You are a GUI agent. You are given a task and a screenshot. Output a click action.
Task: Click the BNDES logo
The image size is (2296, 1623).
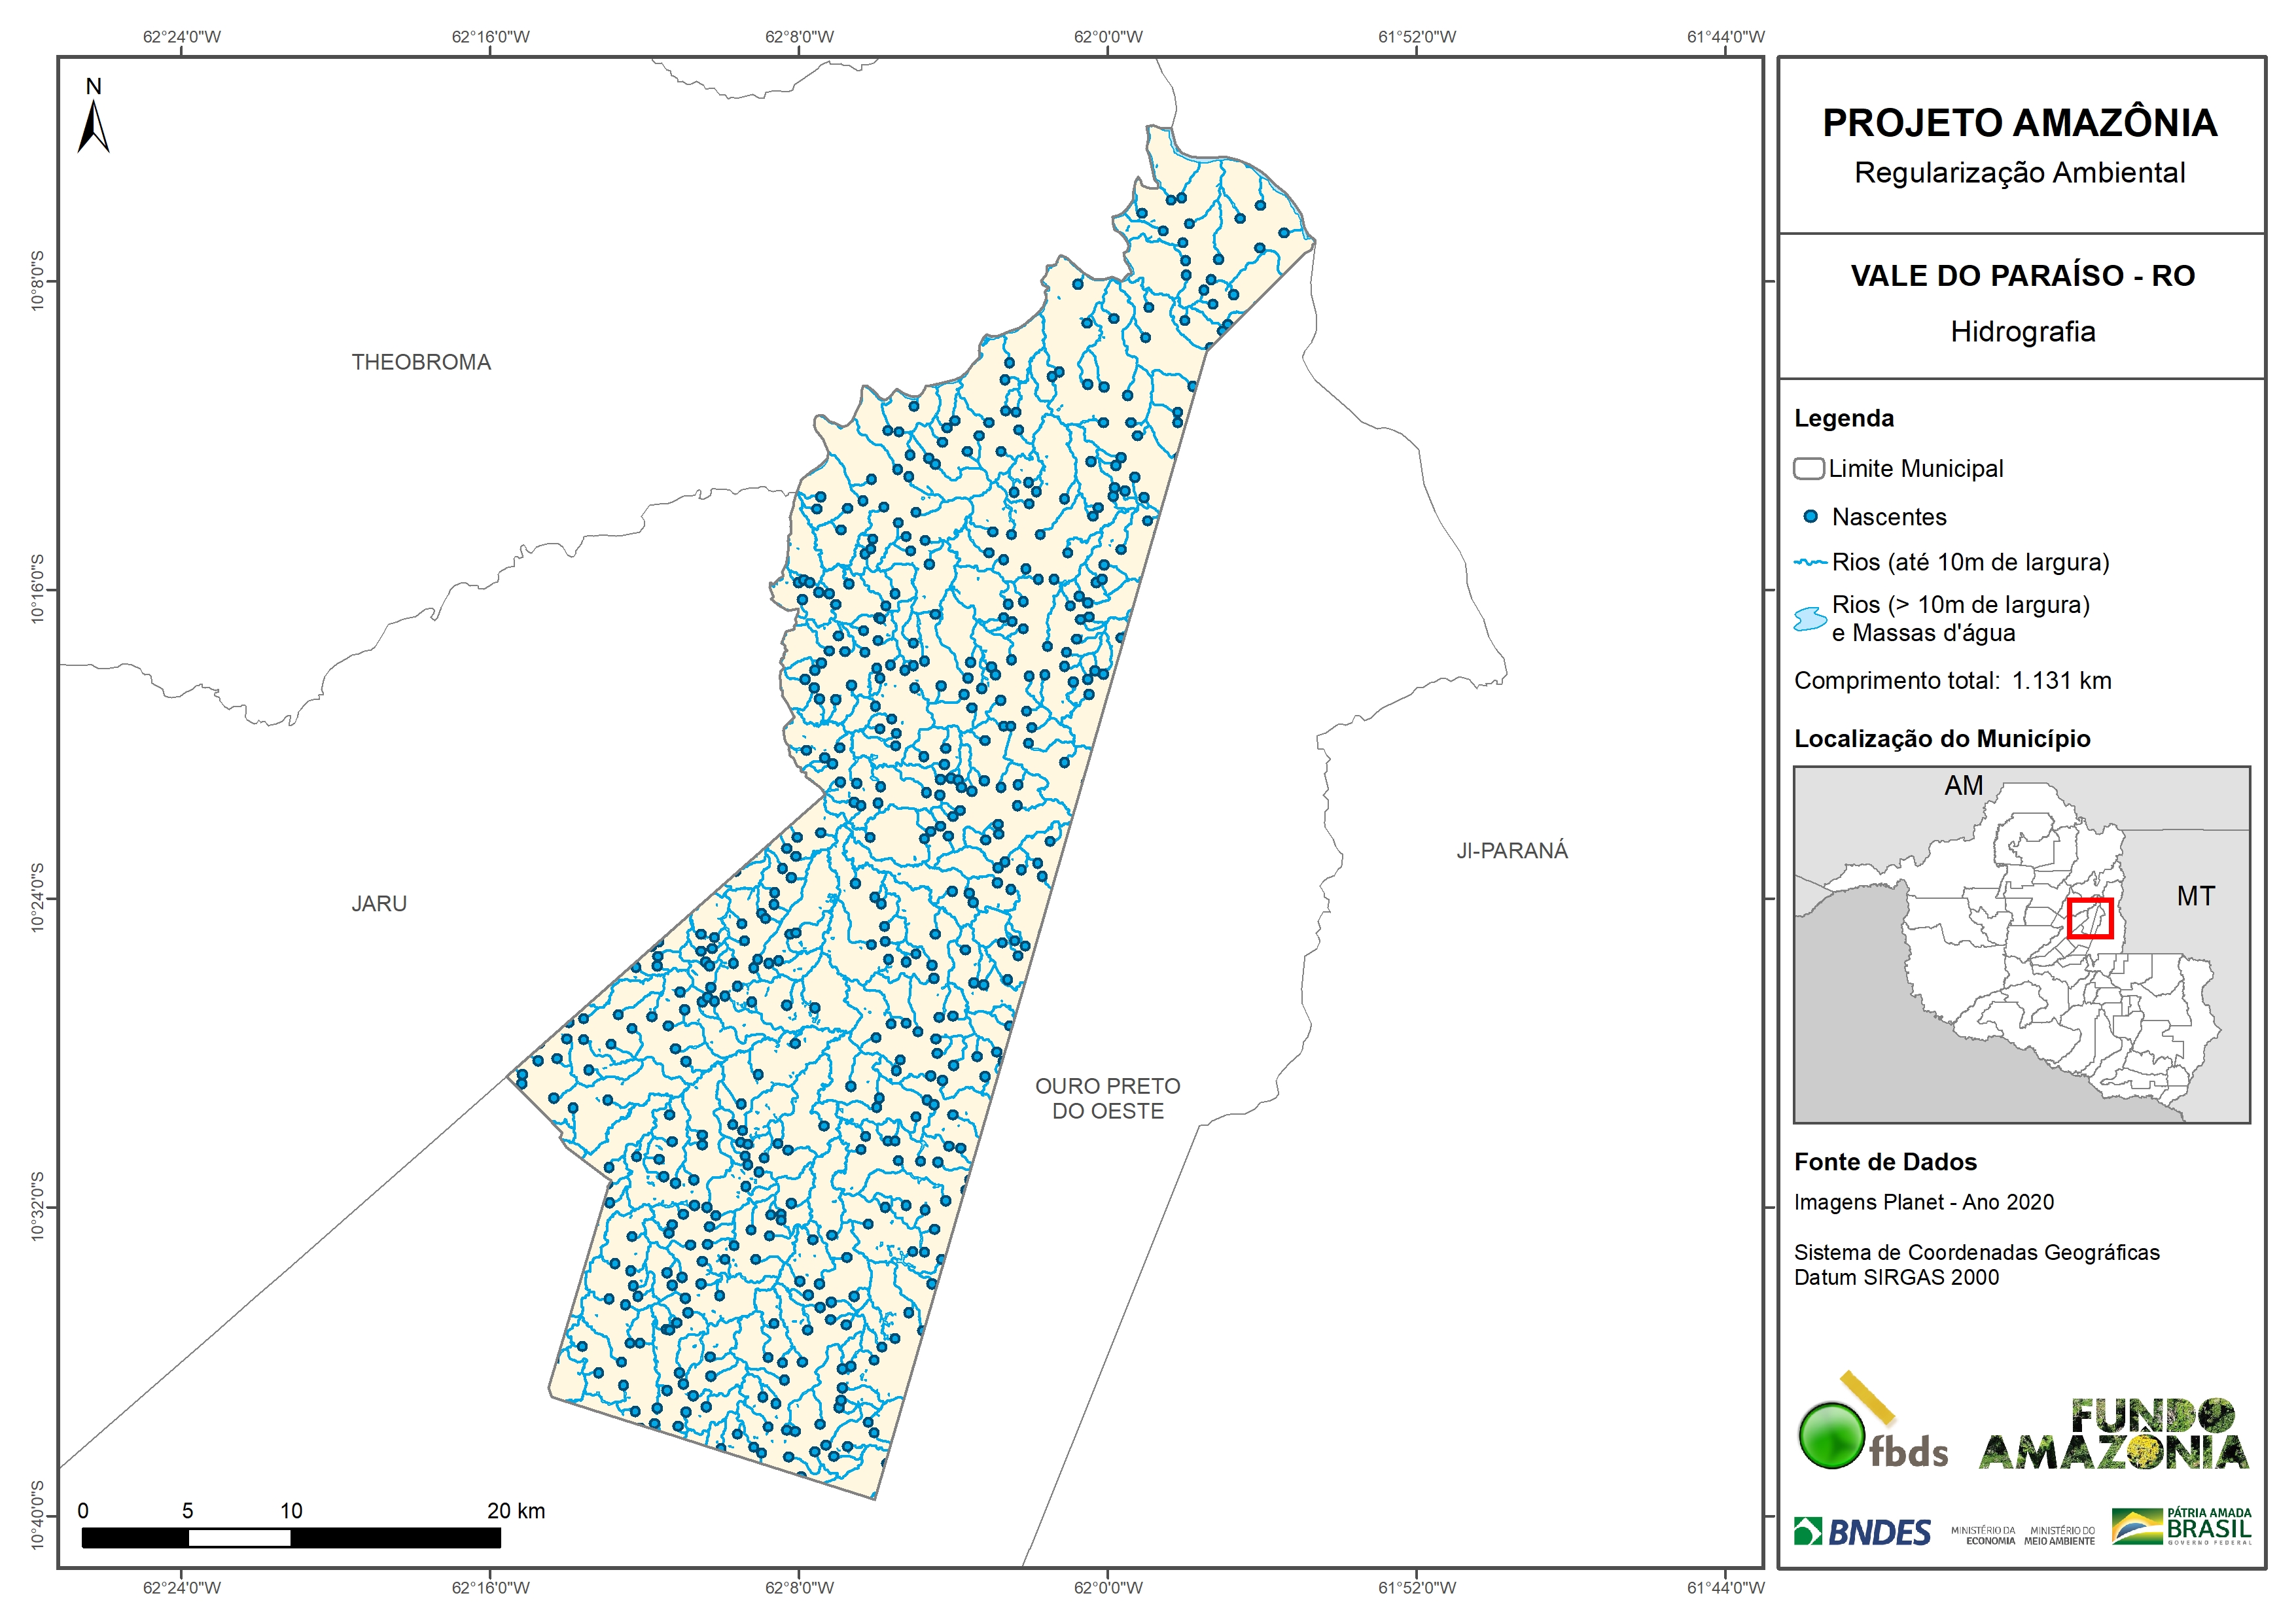pyautogui.click(x=1862, y=1532)
